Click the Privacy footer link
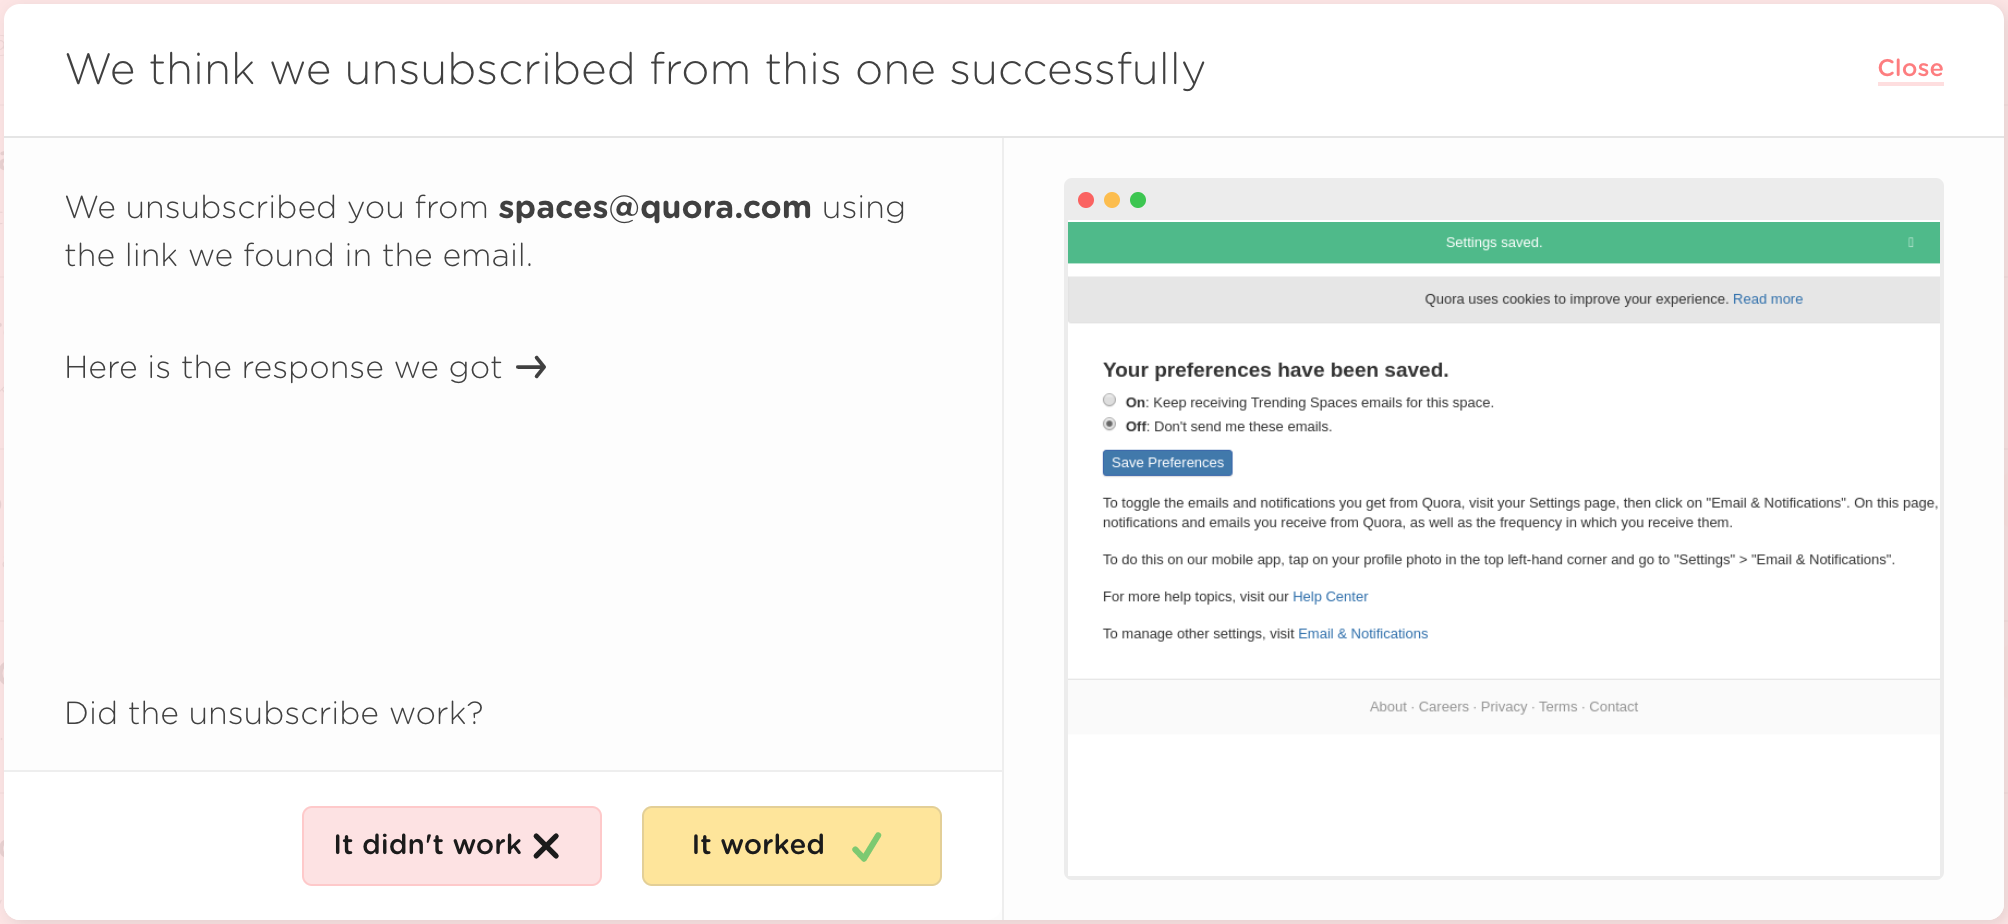Screen dimensions: 2008x924 pyautogui.click(x=1503, y=707)
